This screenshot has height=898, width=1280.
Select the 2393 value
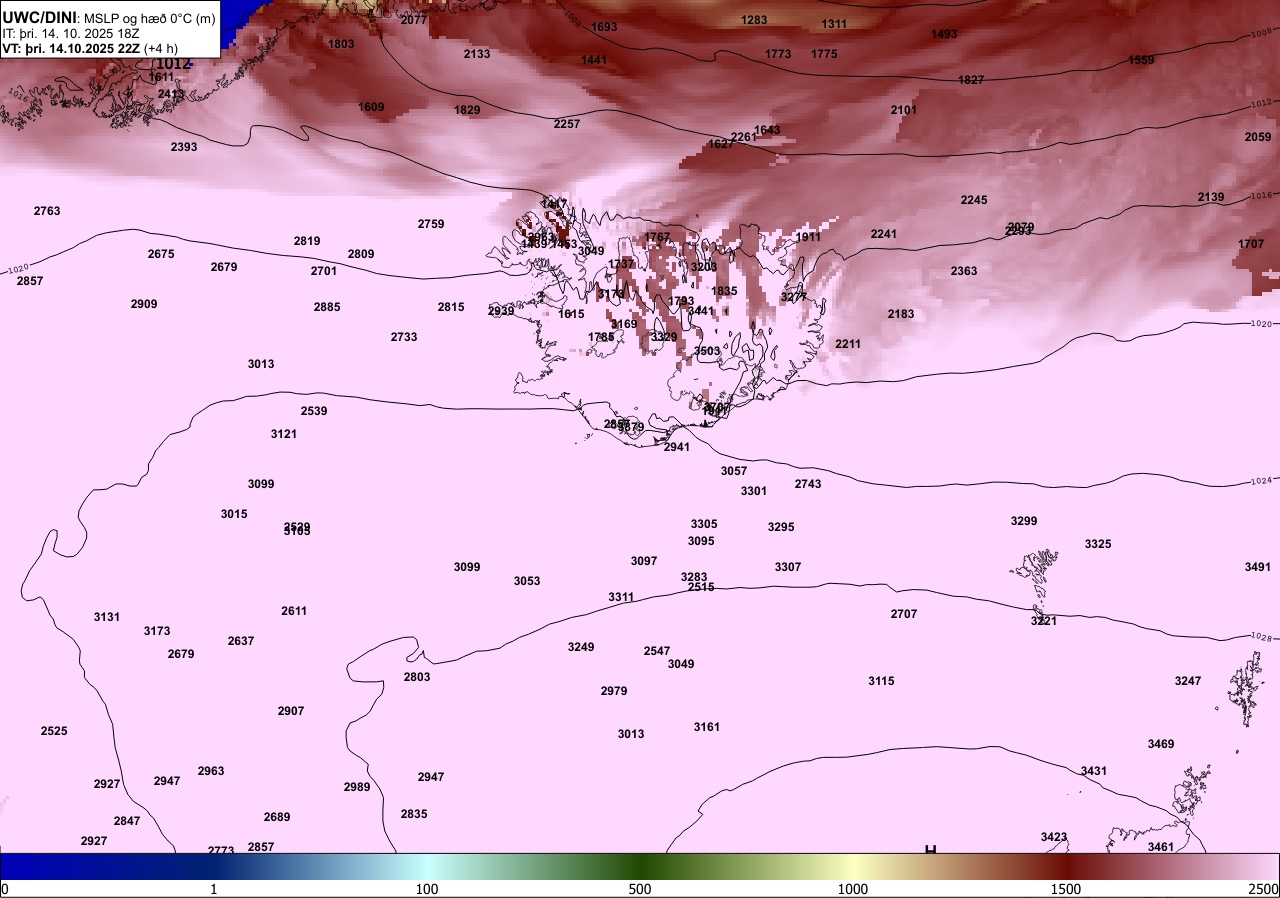[x=184, y=147]
